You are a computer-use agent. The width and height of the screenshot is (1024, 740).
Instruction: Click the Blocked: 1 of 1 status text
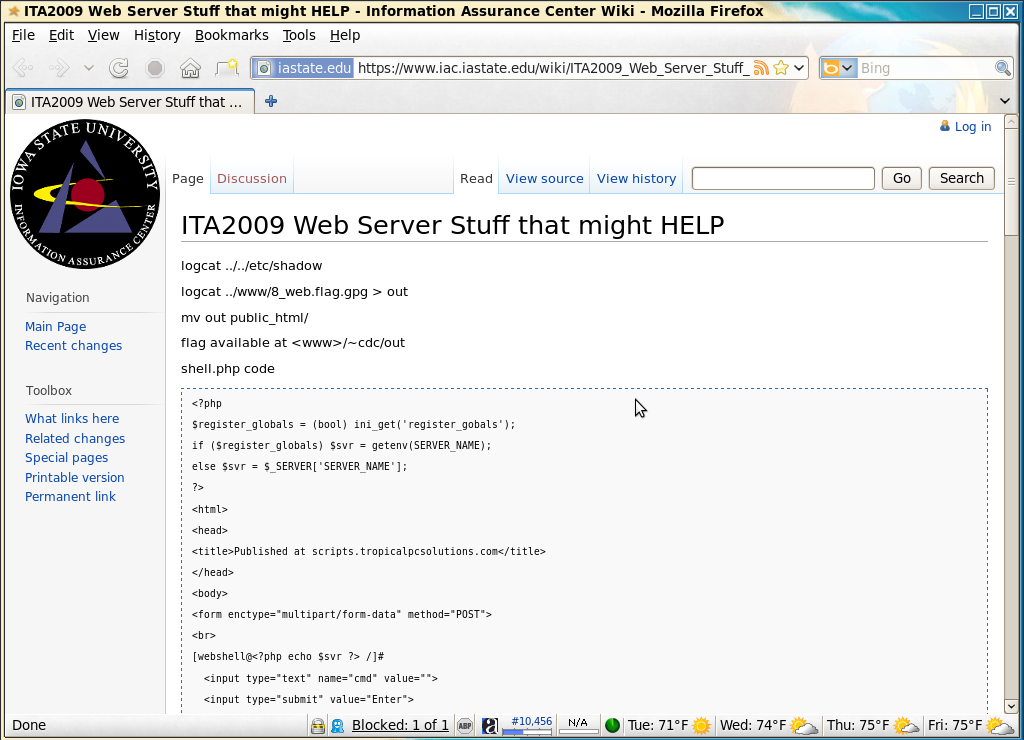pyautogui.click(x=400, y=725)
